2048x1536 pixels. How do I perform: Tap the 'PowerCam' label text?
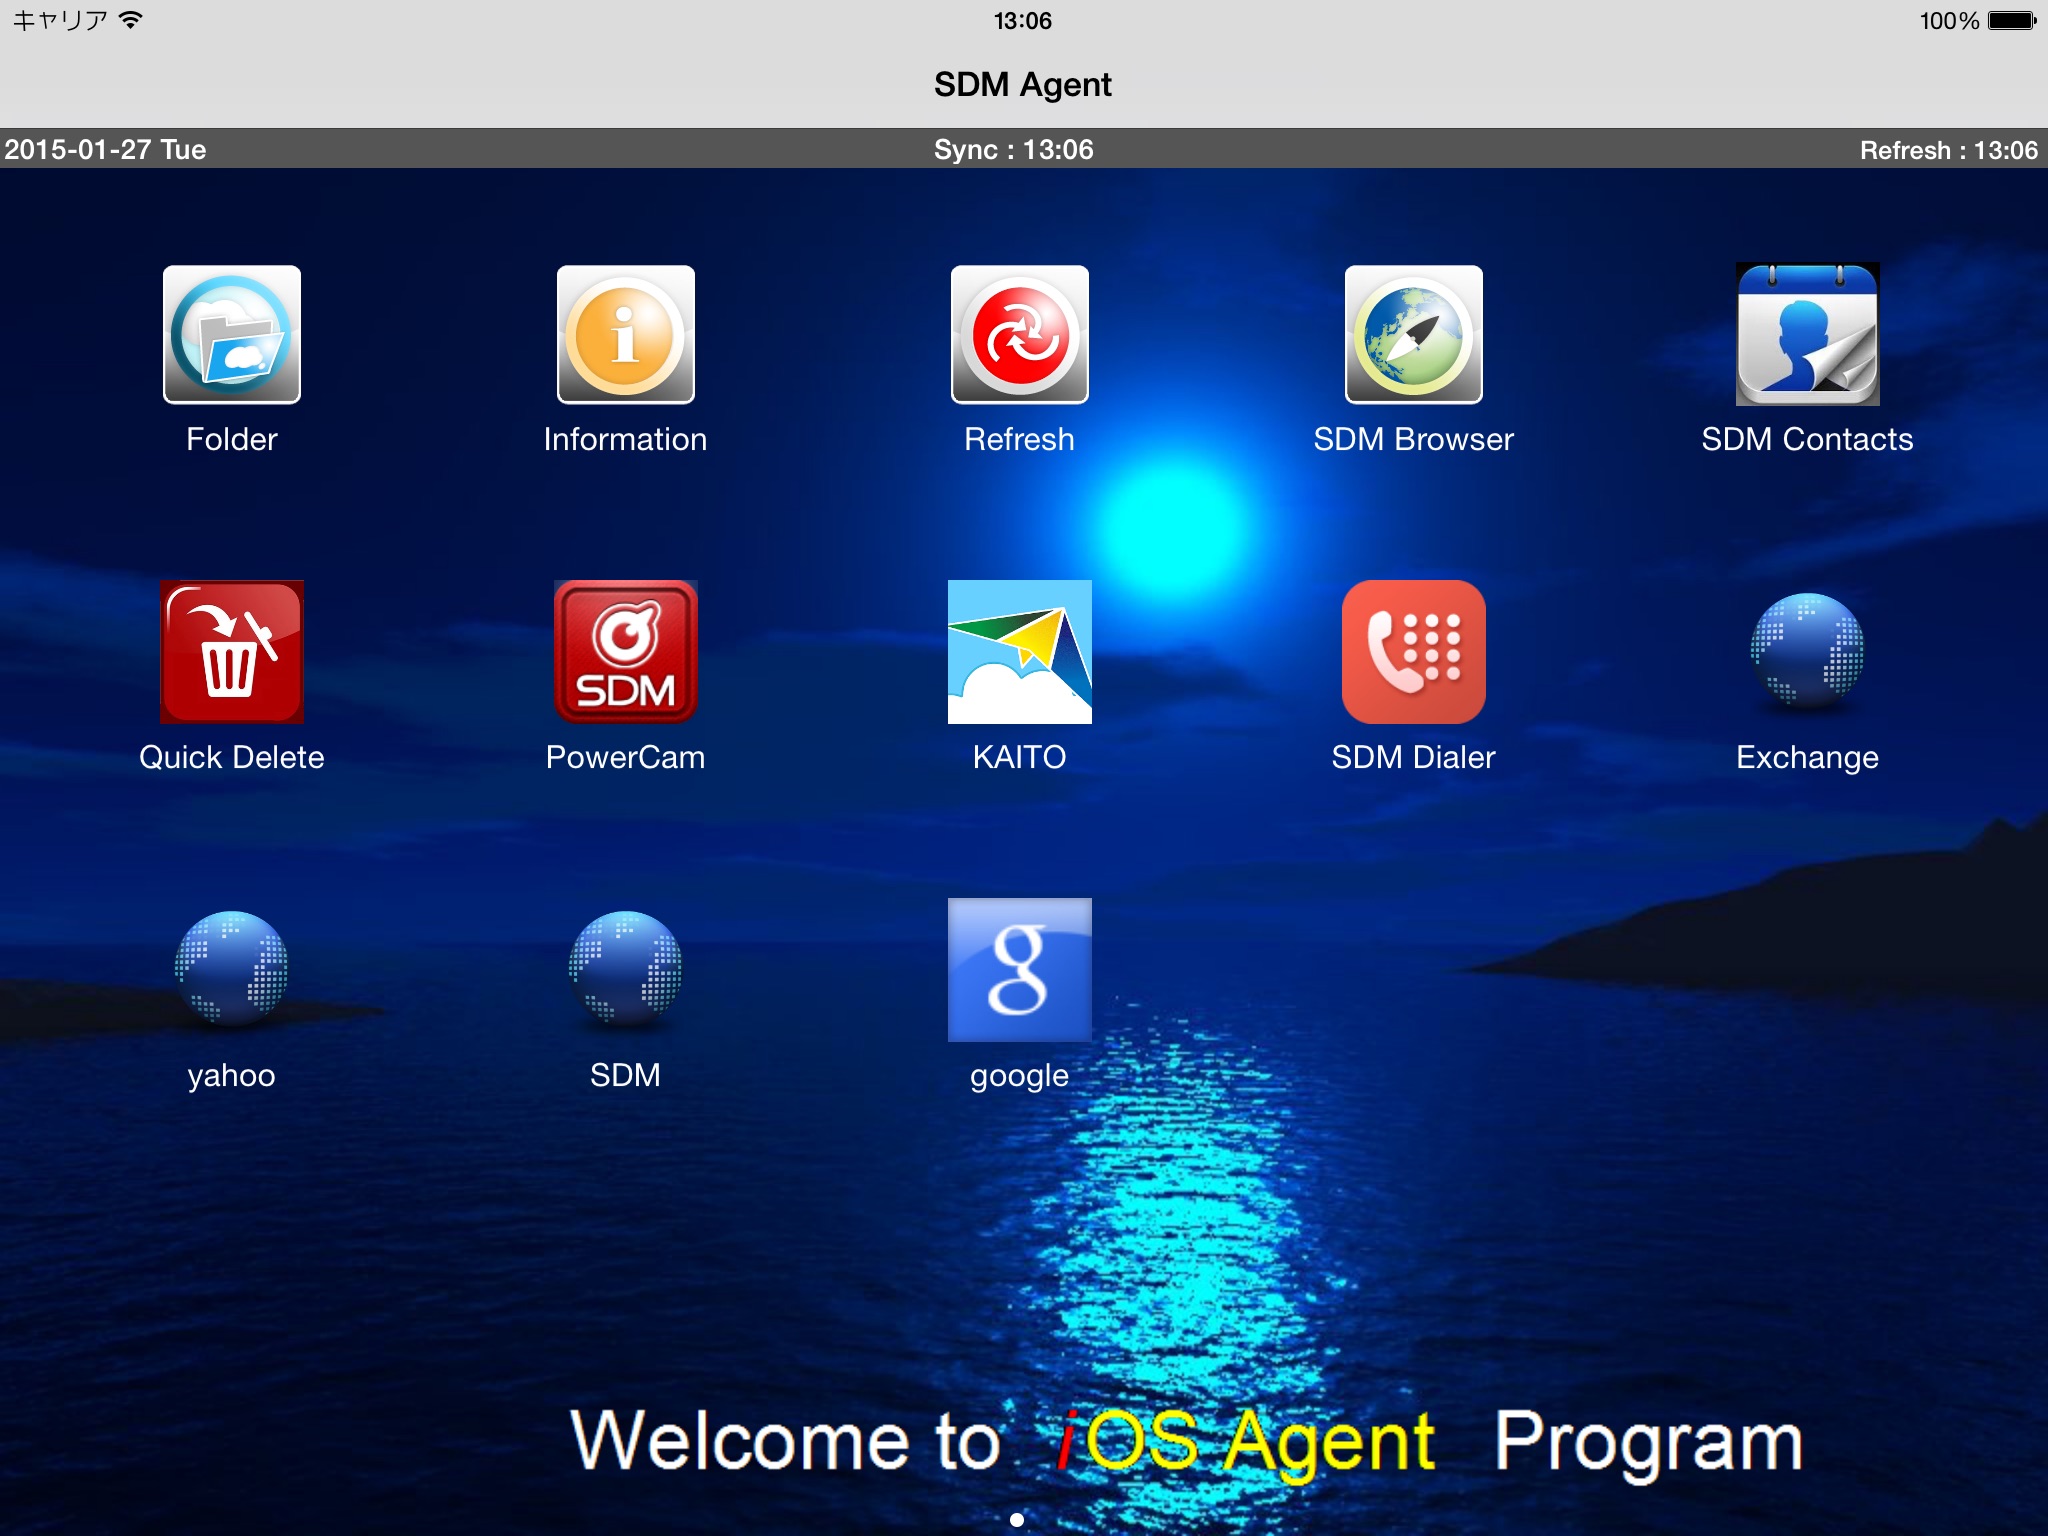tap(626, 758)
